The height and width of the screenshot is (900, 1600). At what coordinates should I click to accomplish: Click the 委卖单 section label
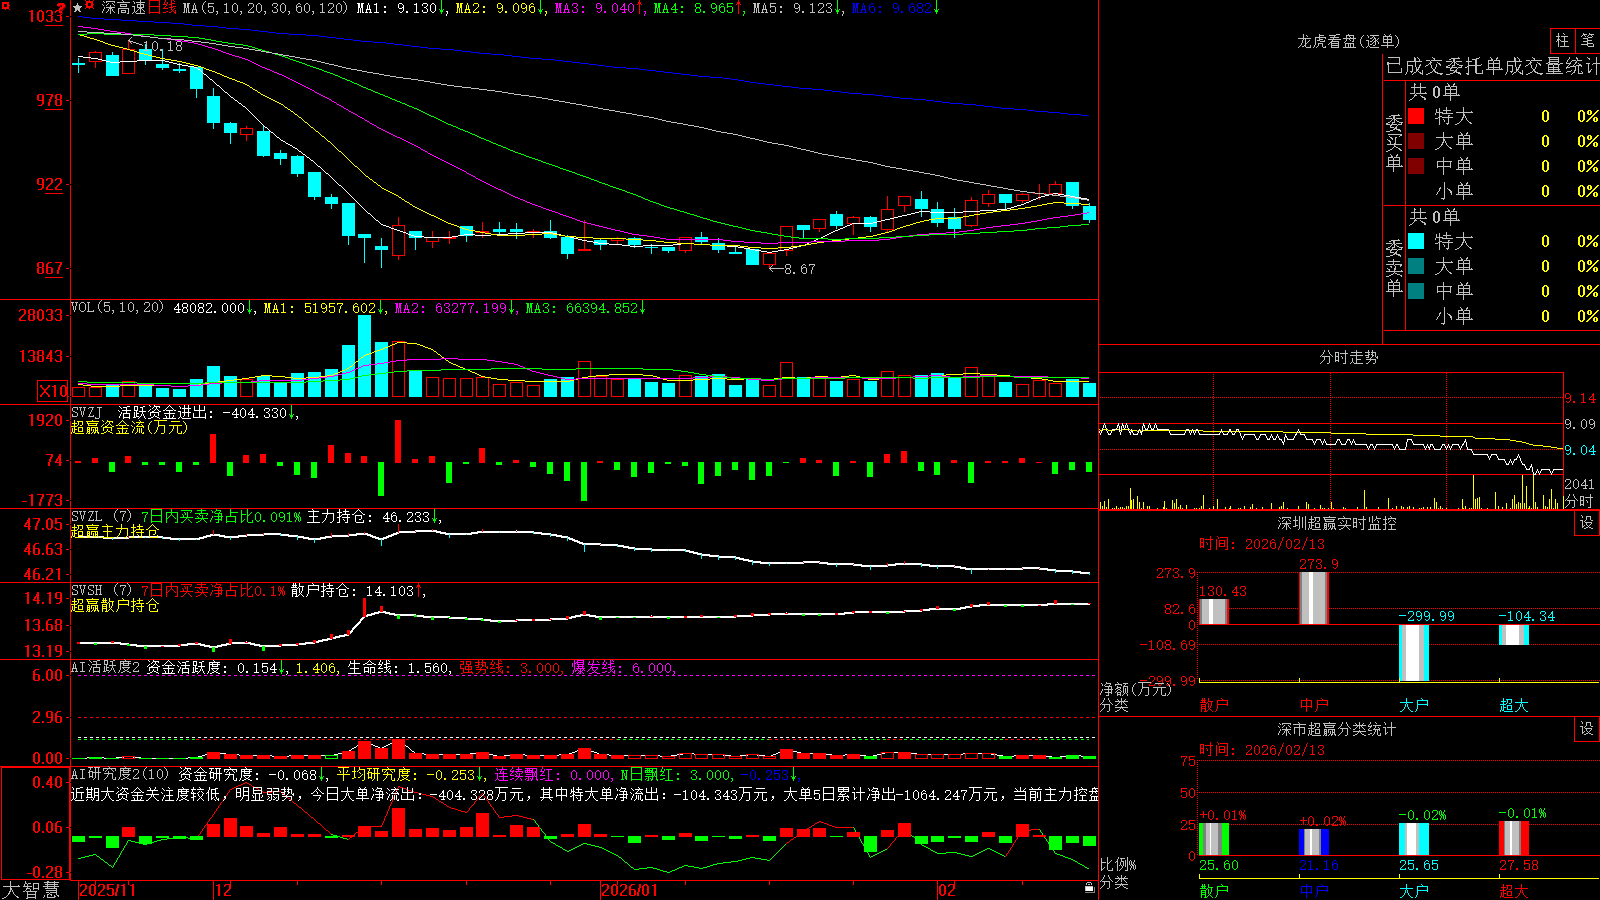tap(1394, 266)
